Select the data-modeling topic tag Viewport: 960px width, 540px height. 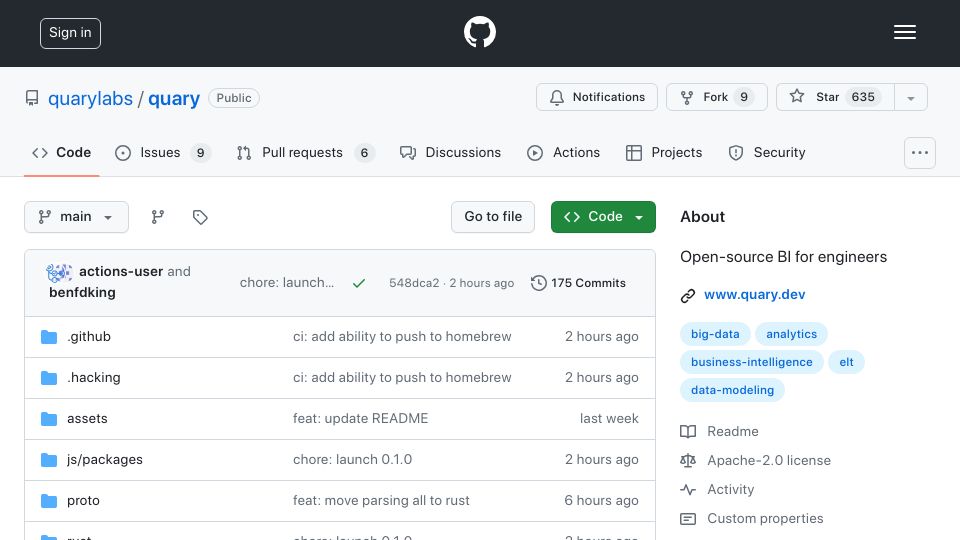tap(732, 391)
